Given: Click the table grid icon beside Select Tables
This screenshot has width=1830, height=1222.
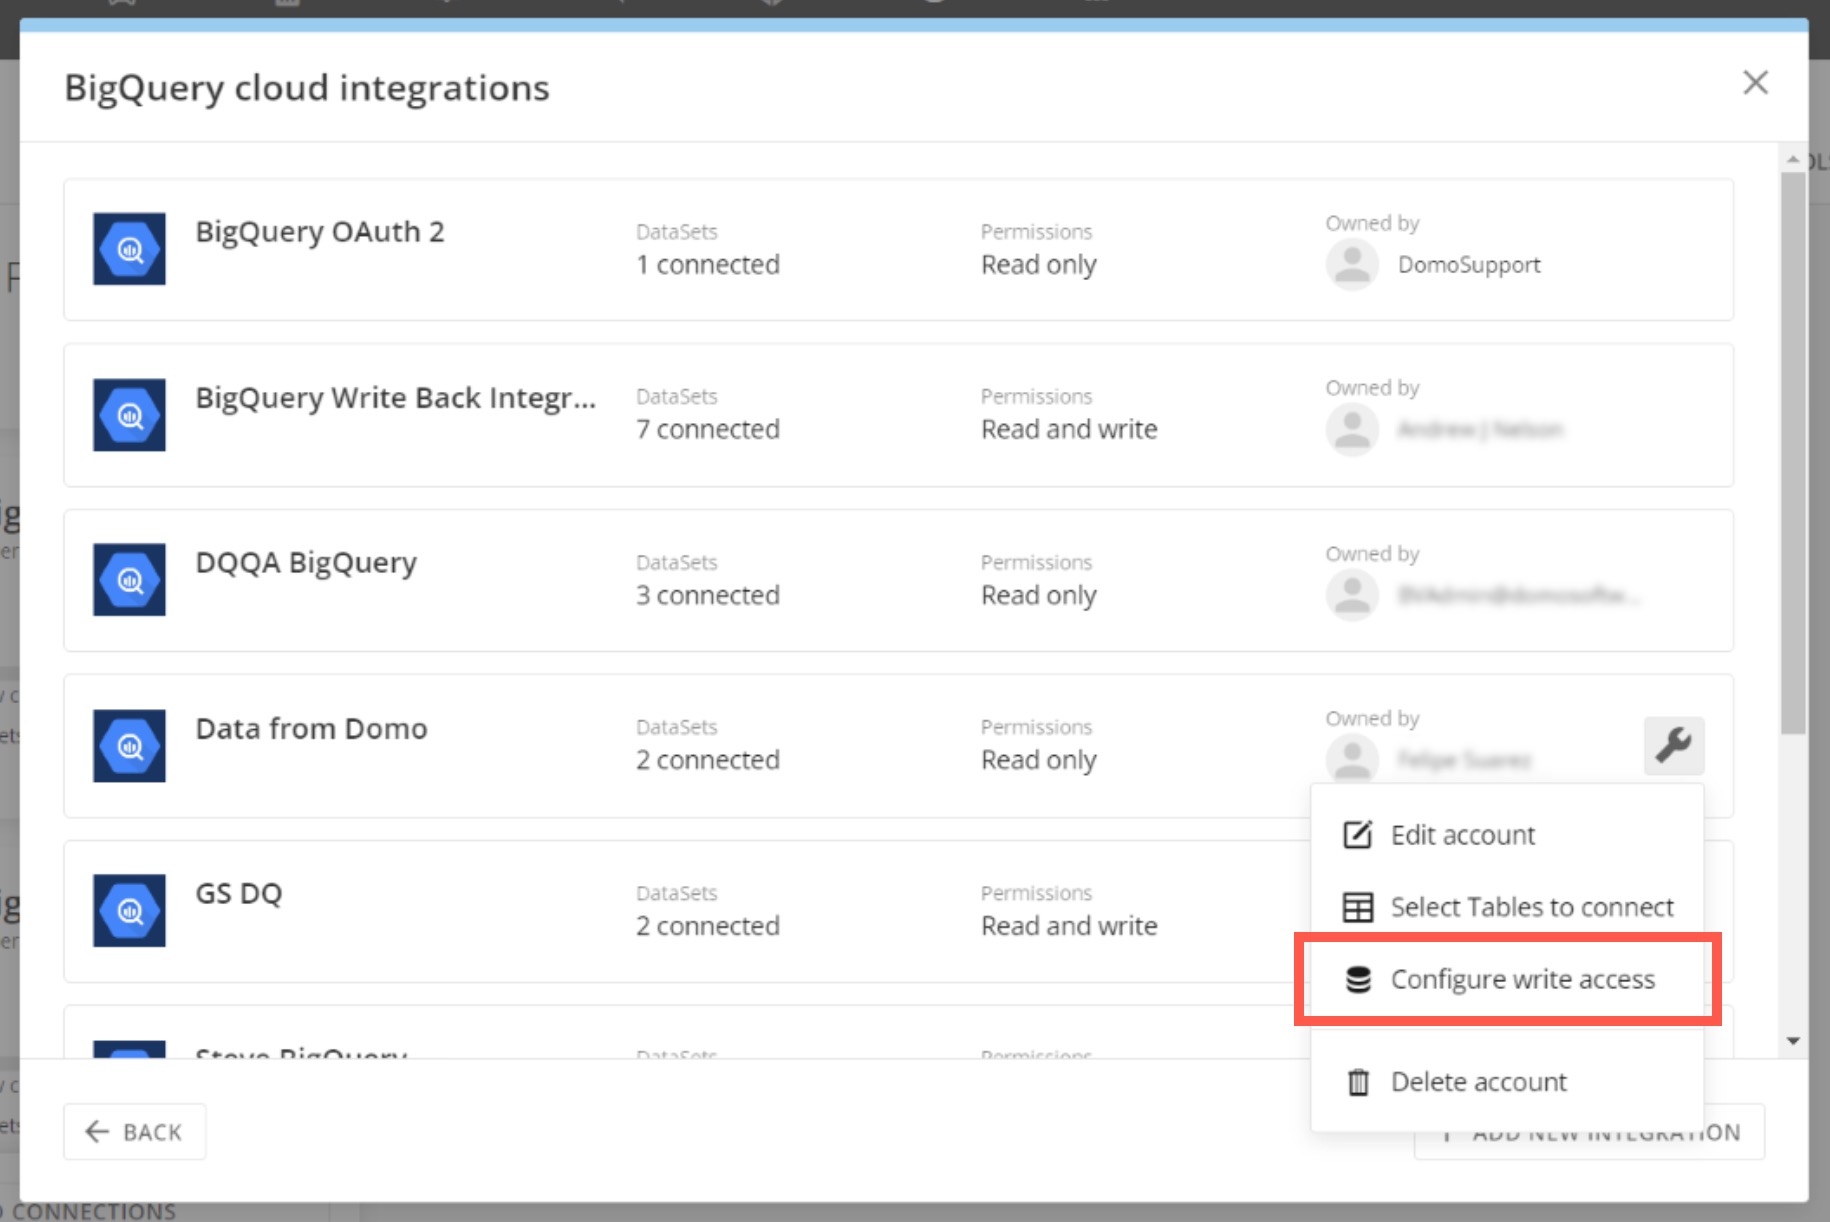Looking at the screenshot, I should tap(1356, 907).
